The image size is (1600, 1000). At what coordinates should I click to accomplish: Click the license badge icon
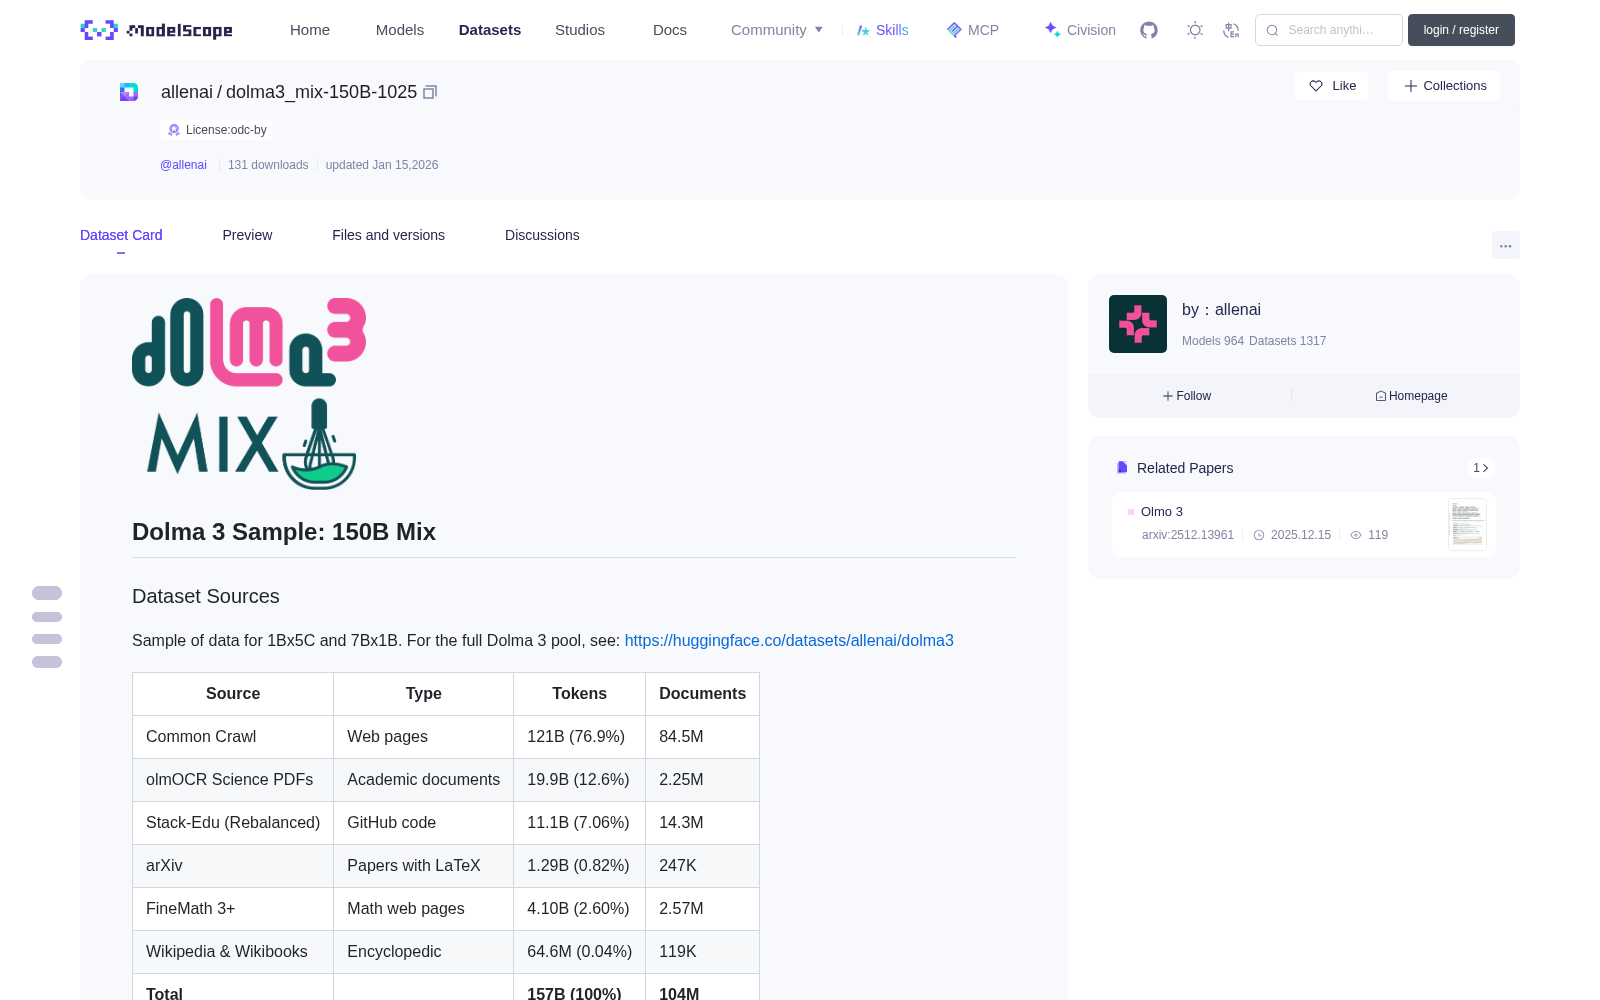174,130
